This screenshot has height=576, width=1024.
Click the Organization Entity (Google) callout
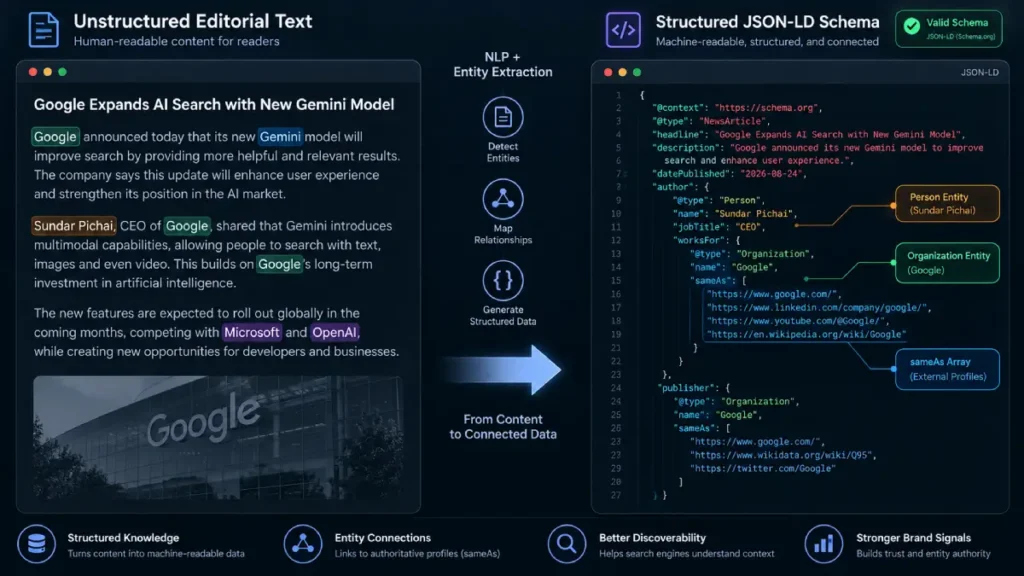(947, 263)
